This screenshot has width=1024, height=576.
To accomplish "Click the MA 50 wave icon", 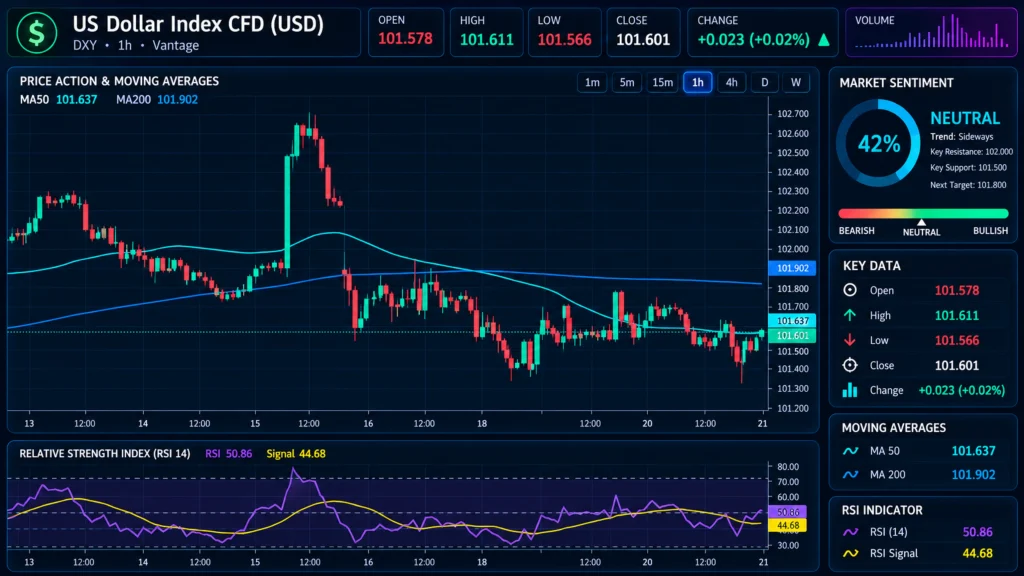I will click(x=850, y=451).
